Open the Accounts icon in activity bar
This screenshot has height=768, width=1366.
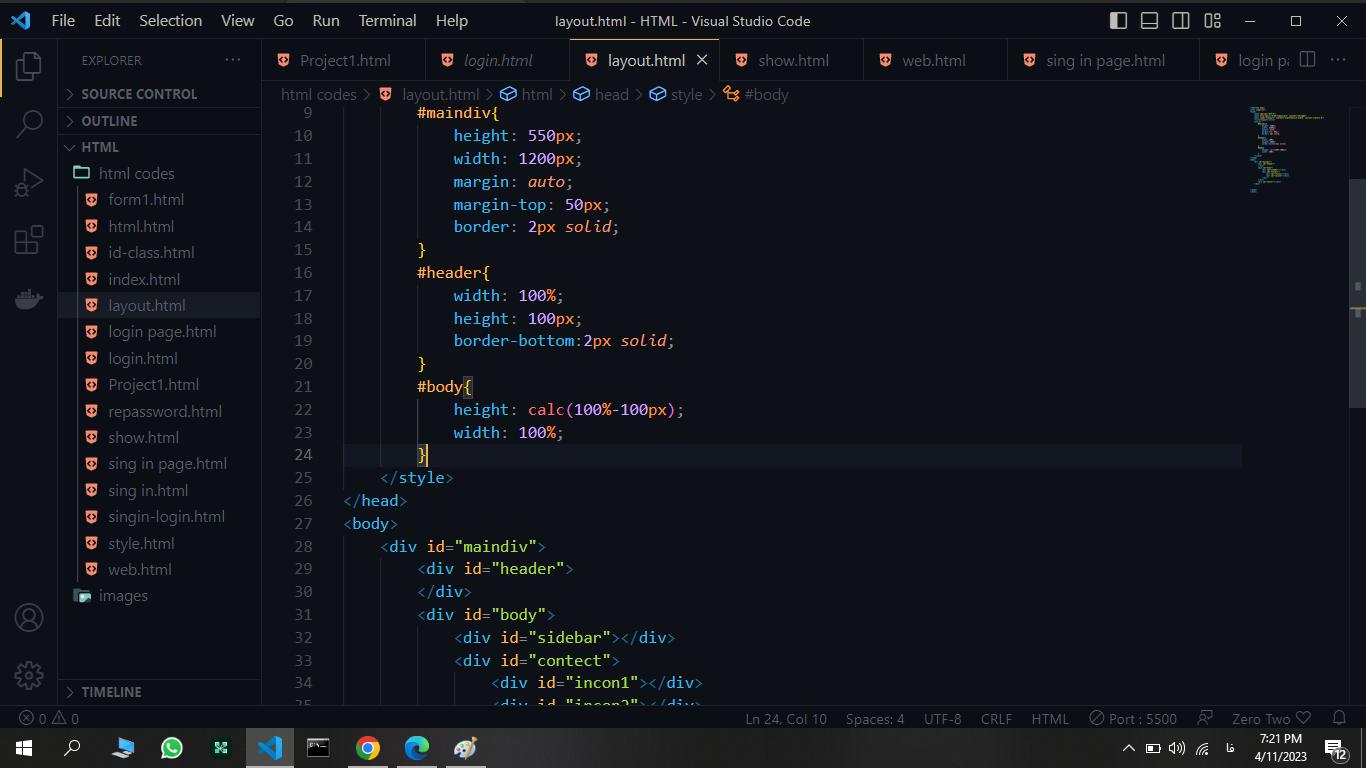pos(29,618)
